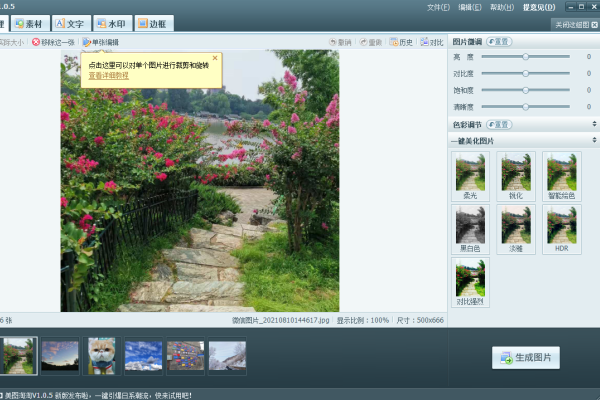Select the flower path thumbnail in filmstrip
Viewport: 600px width, 400px height.
tap(18, 356)
